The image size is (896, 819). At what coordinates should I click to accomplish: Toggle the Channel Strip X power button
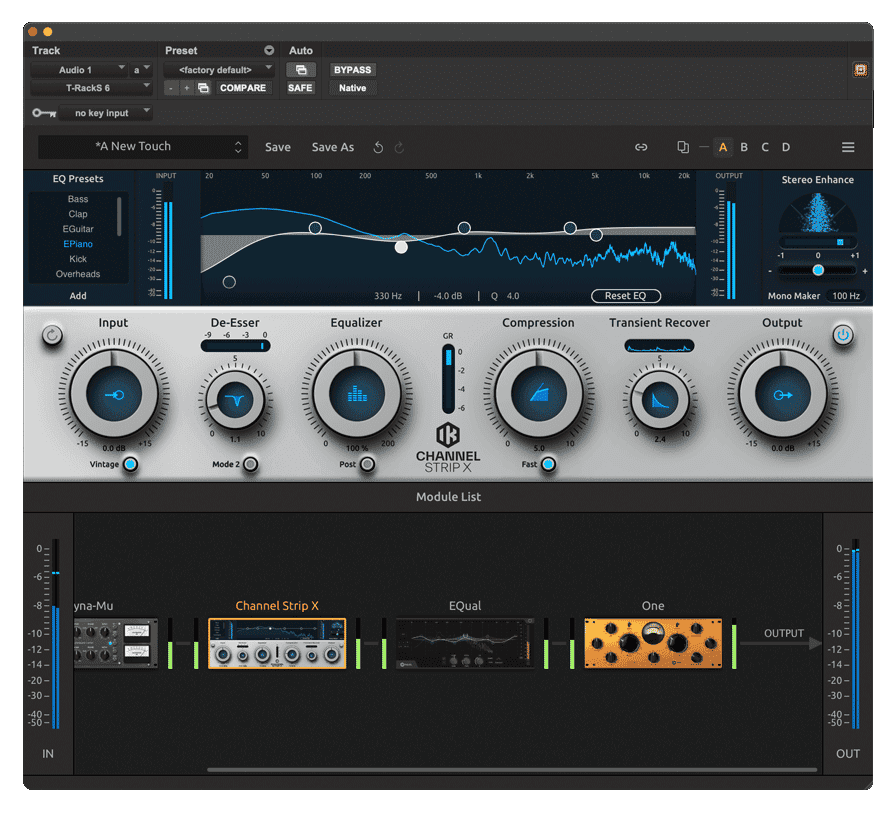click(843, 335)
